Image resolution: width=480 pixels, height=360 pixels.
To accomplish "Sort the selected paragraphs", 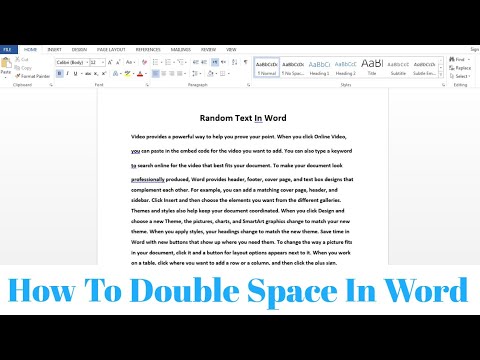I will click(235, 62).
